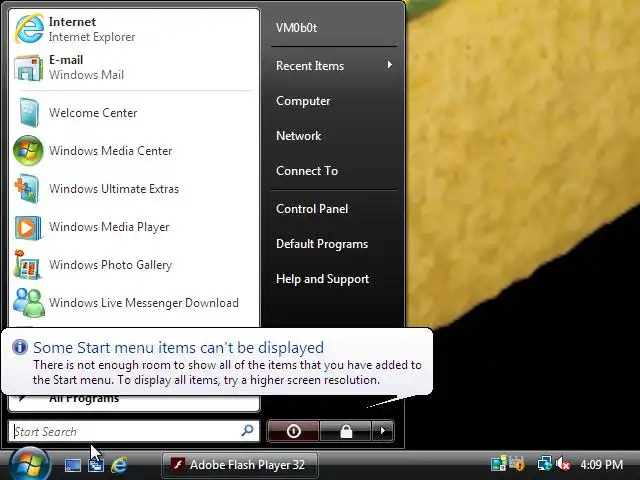
Task: Click the magnifier icon in Start Search
Action: pyautogui.click(x=247, y=431)
